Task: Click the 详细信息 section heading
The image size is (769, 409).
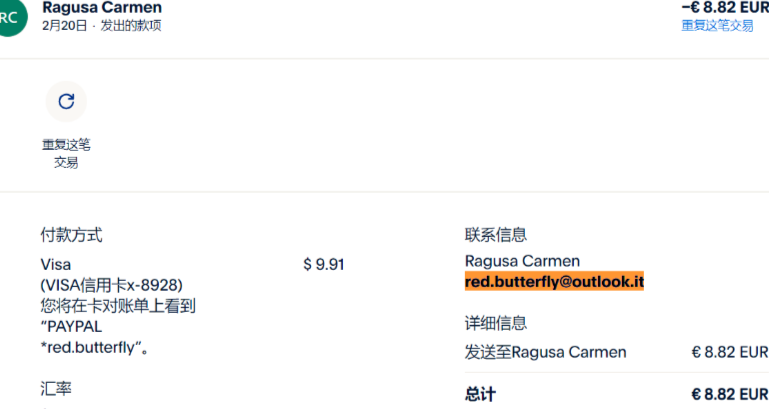Action: (x=496, y=323)
